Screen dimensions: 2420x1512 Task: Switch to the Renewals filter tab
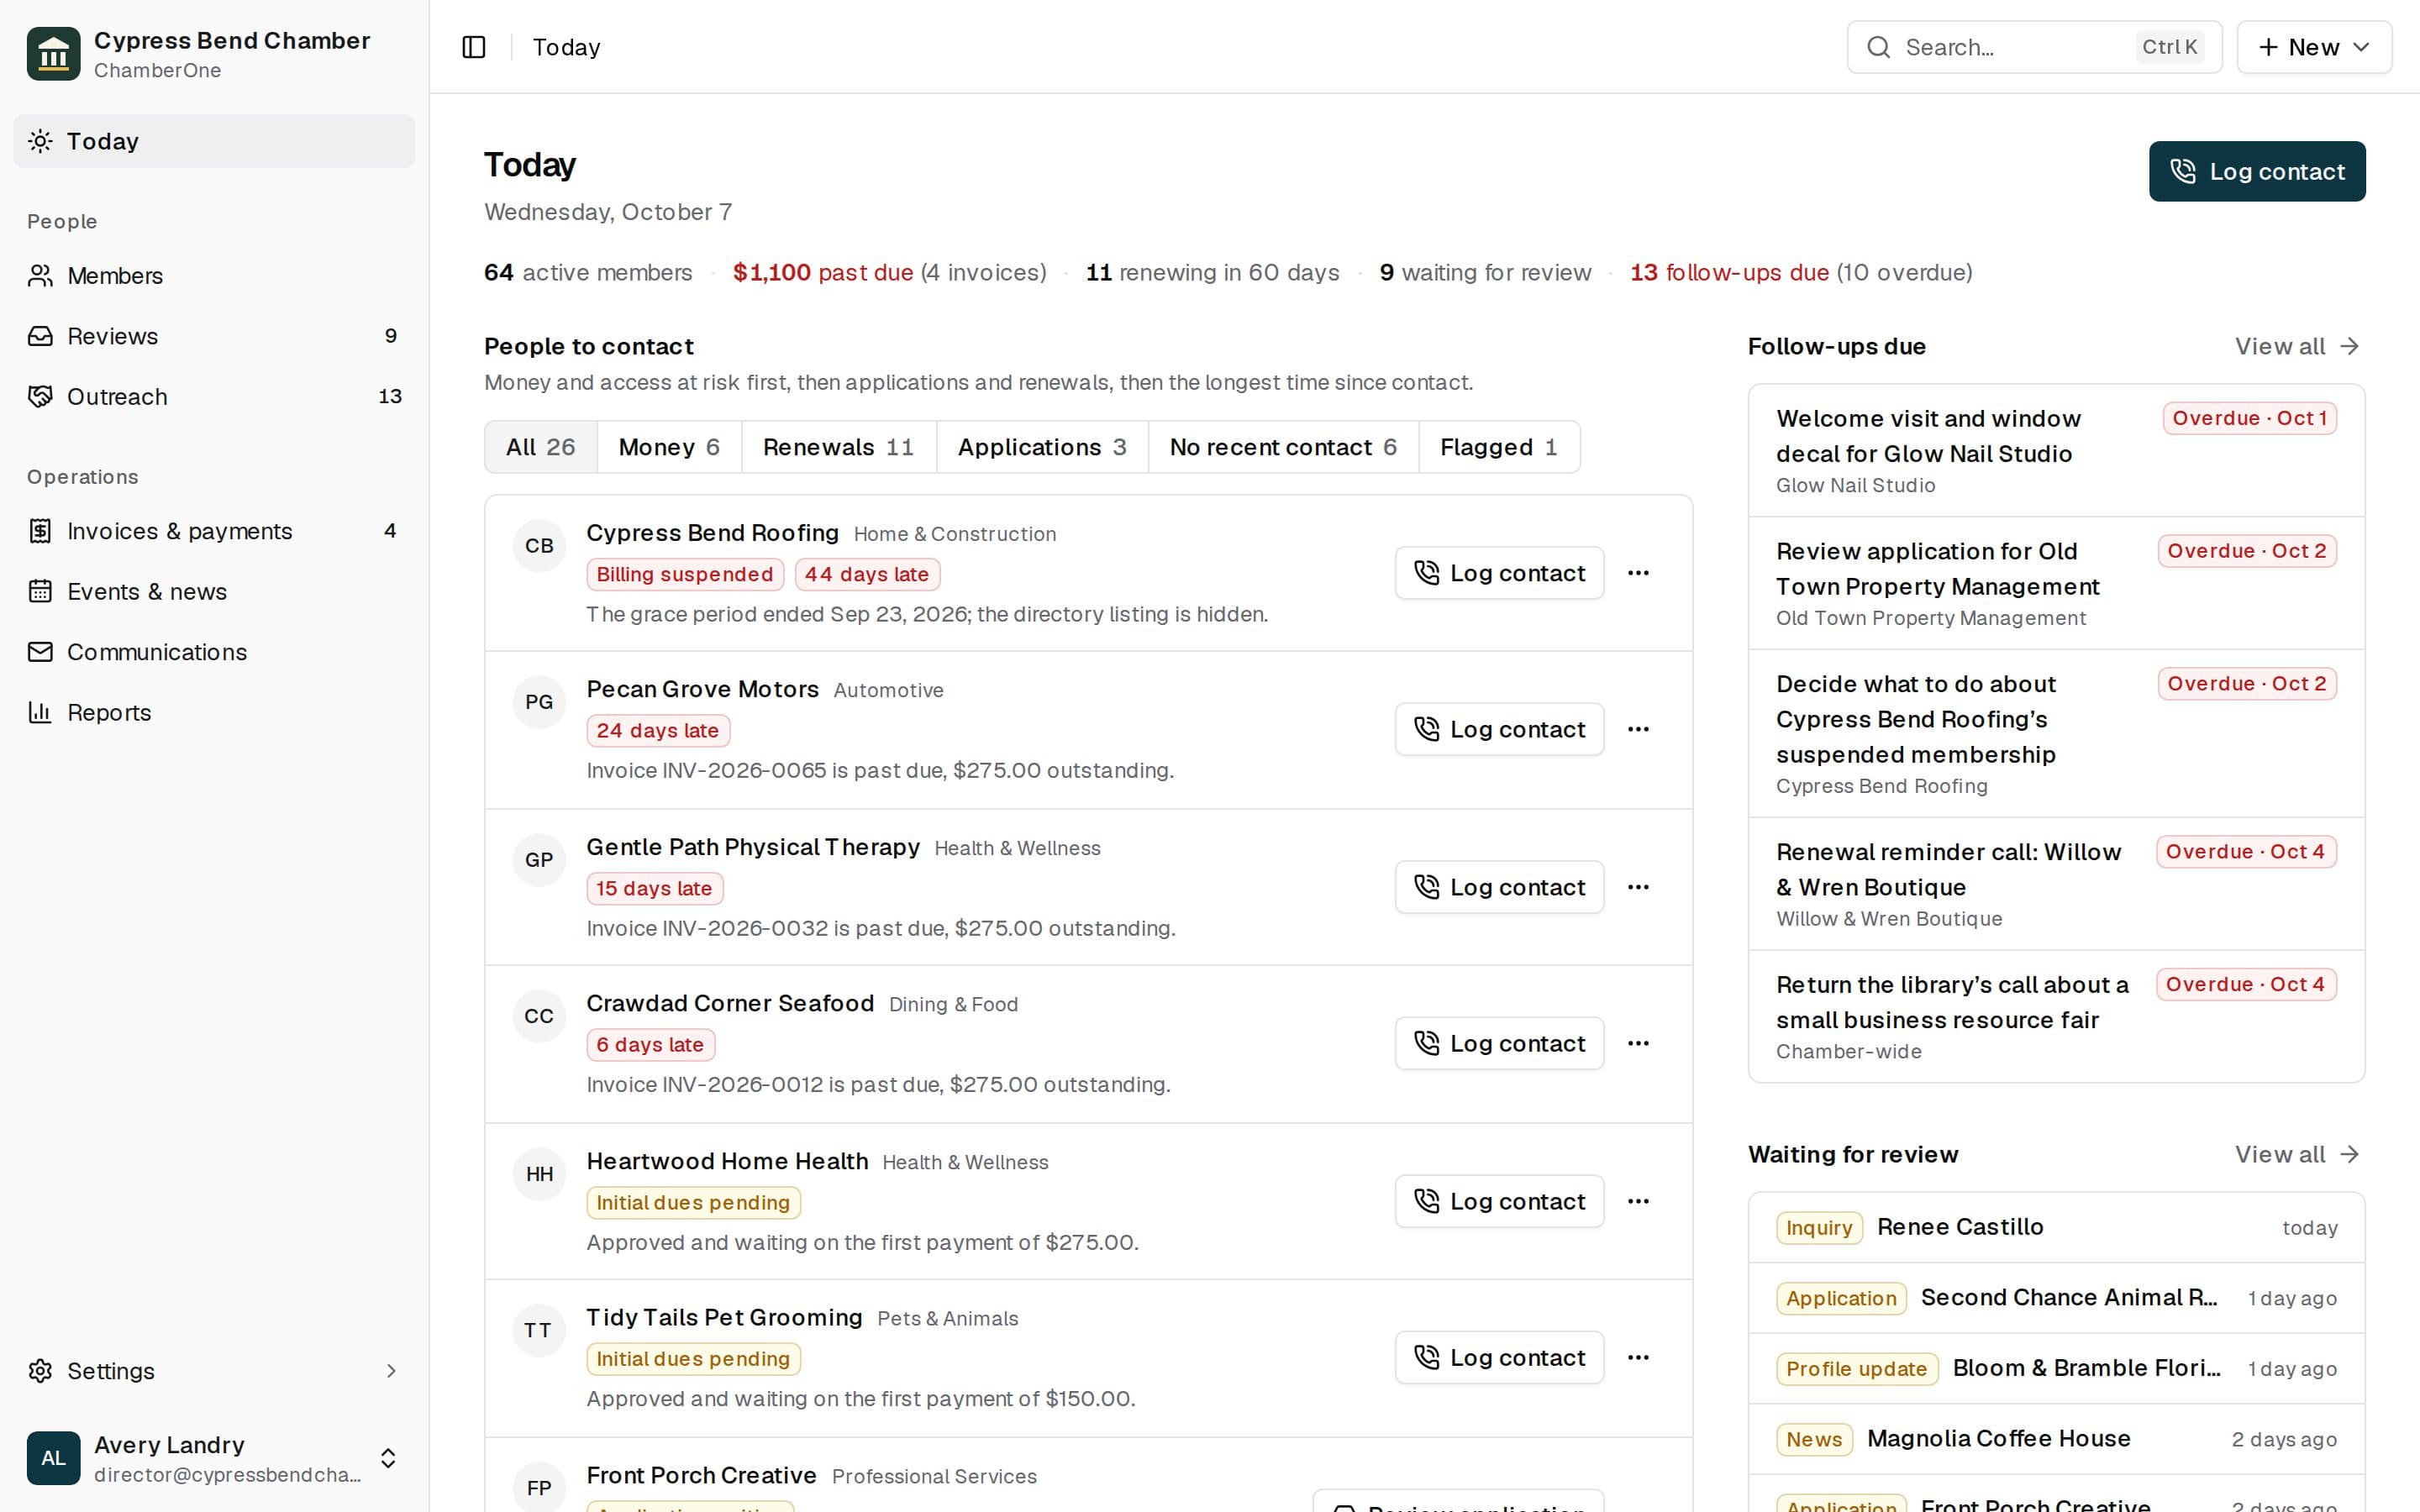click(839, 447)
